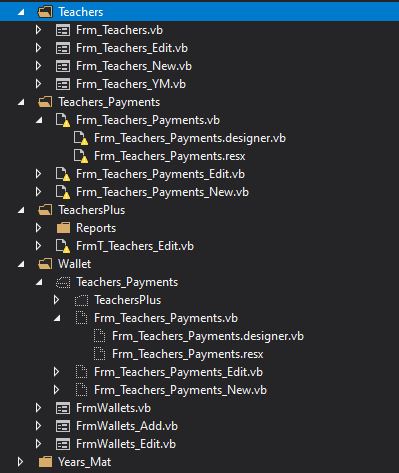Click the warning file icon of Frm_Teachers_Payments_Edit.vb

pos(63,174)
